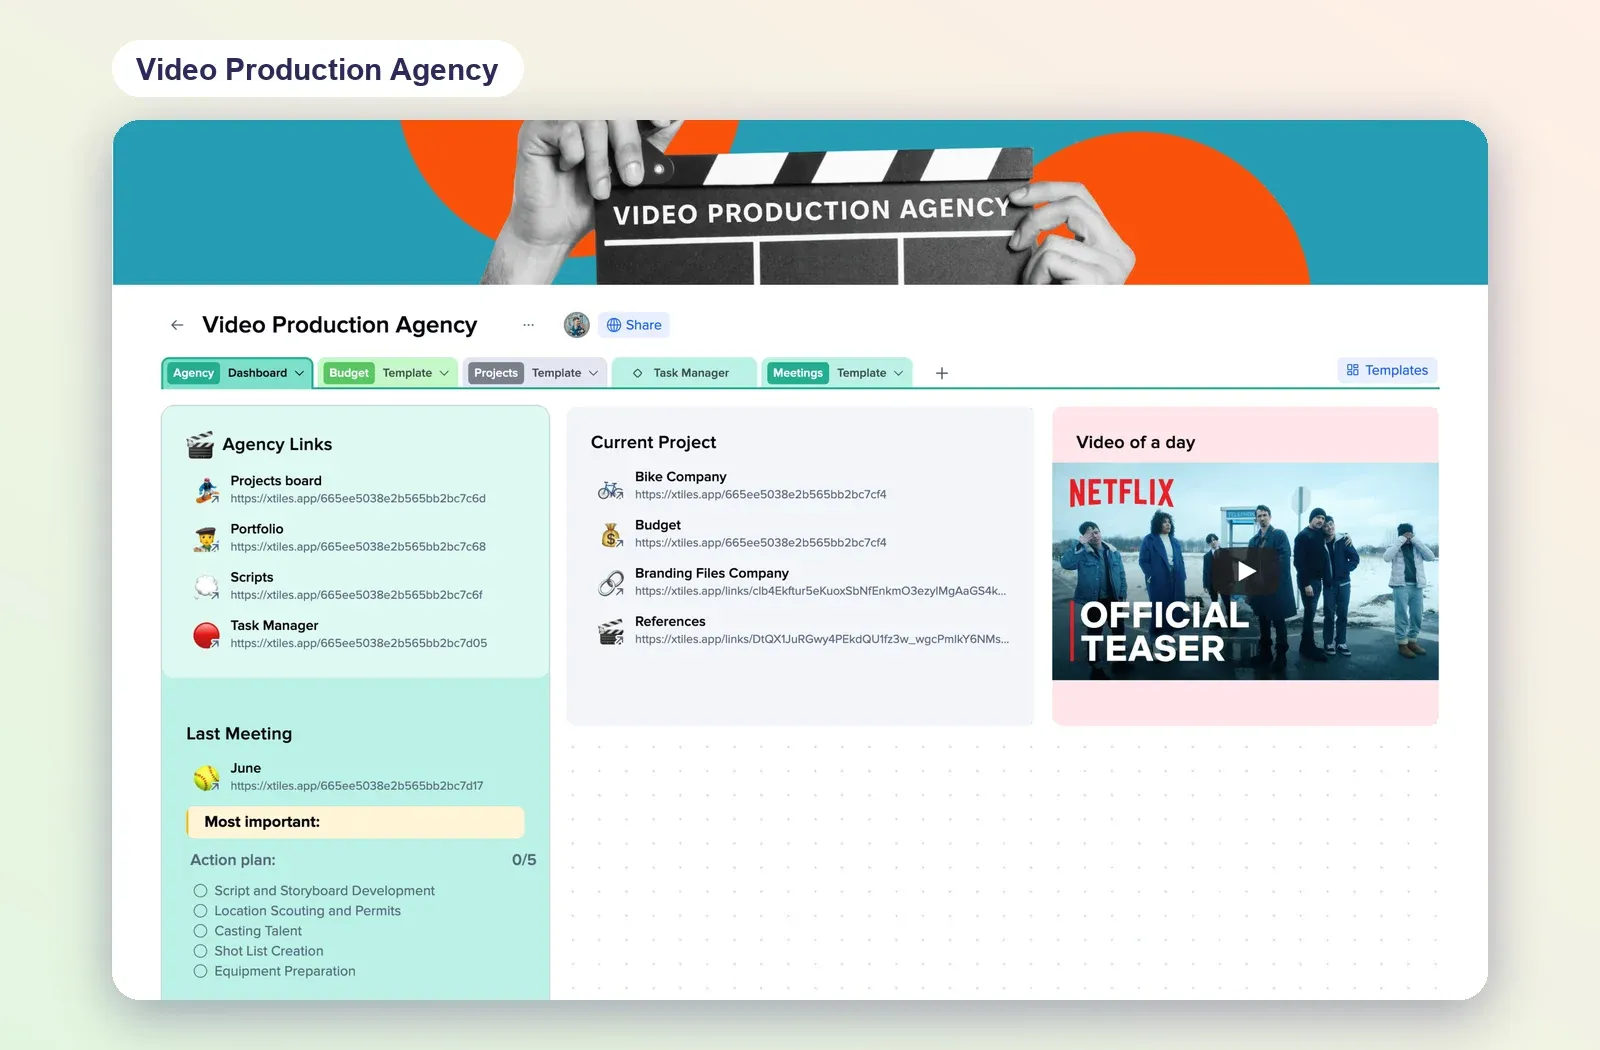Click the June tennis ball icon
Image resolution: width=1600 pixels, height=1050 pixels.
207,778
